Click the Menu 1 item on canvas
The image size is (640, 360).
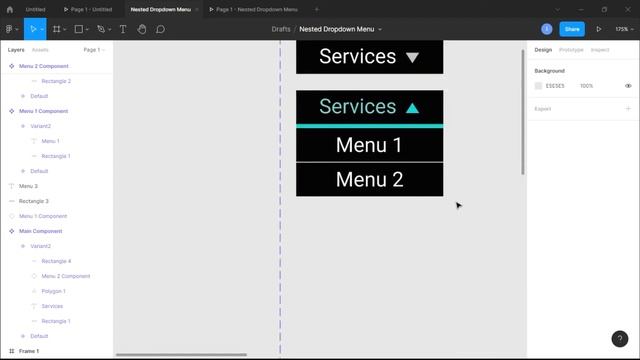click(369, 145)
